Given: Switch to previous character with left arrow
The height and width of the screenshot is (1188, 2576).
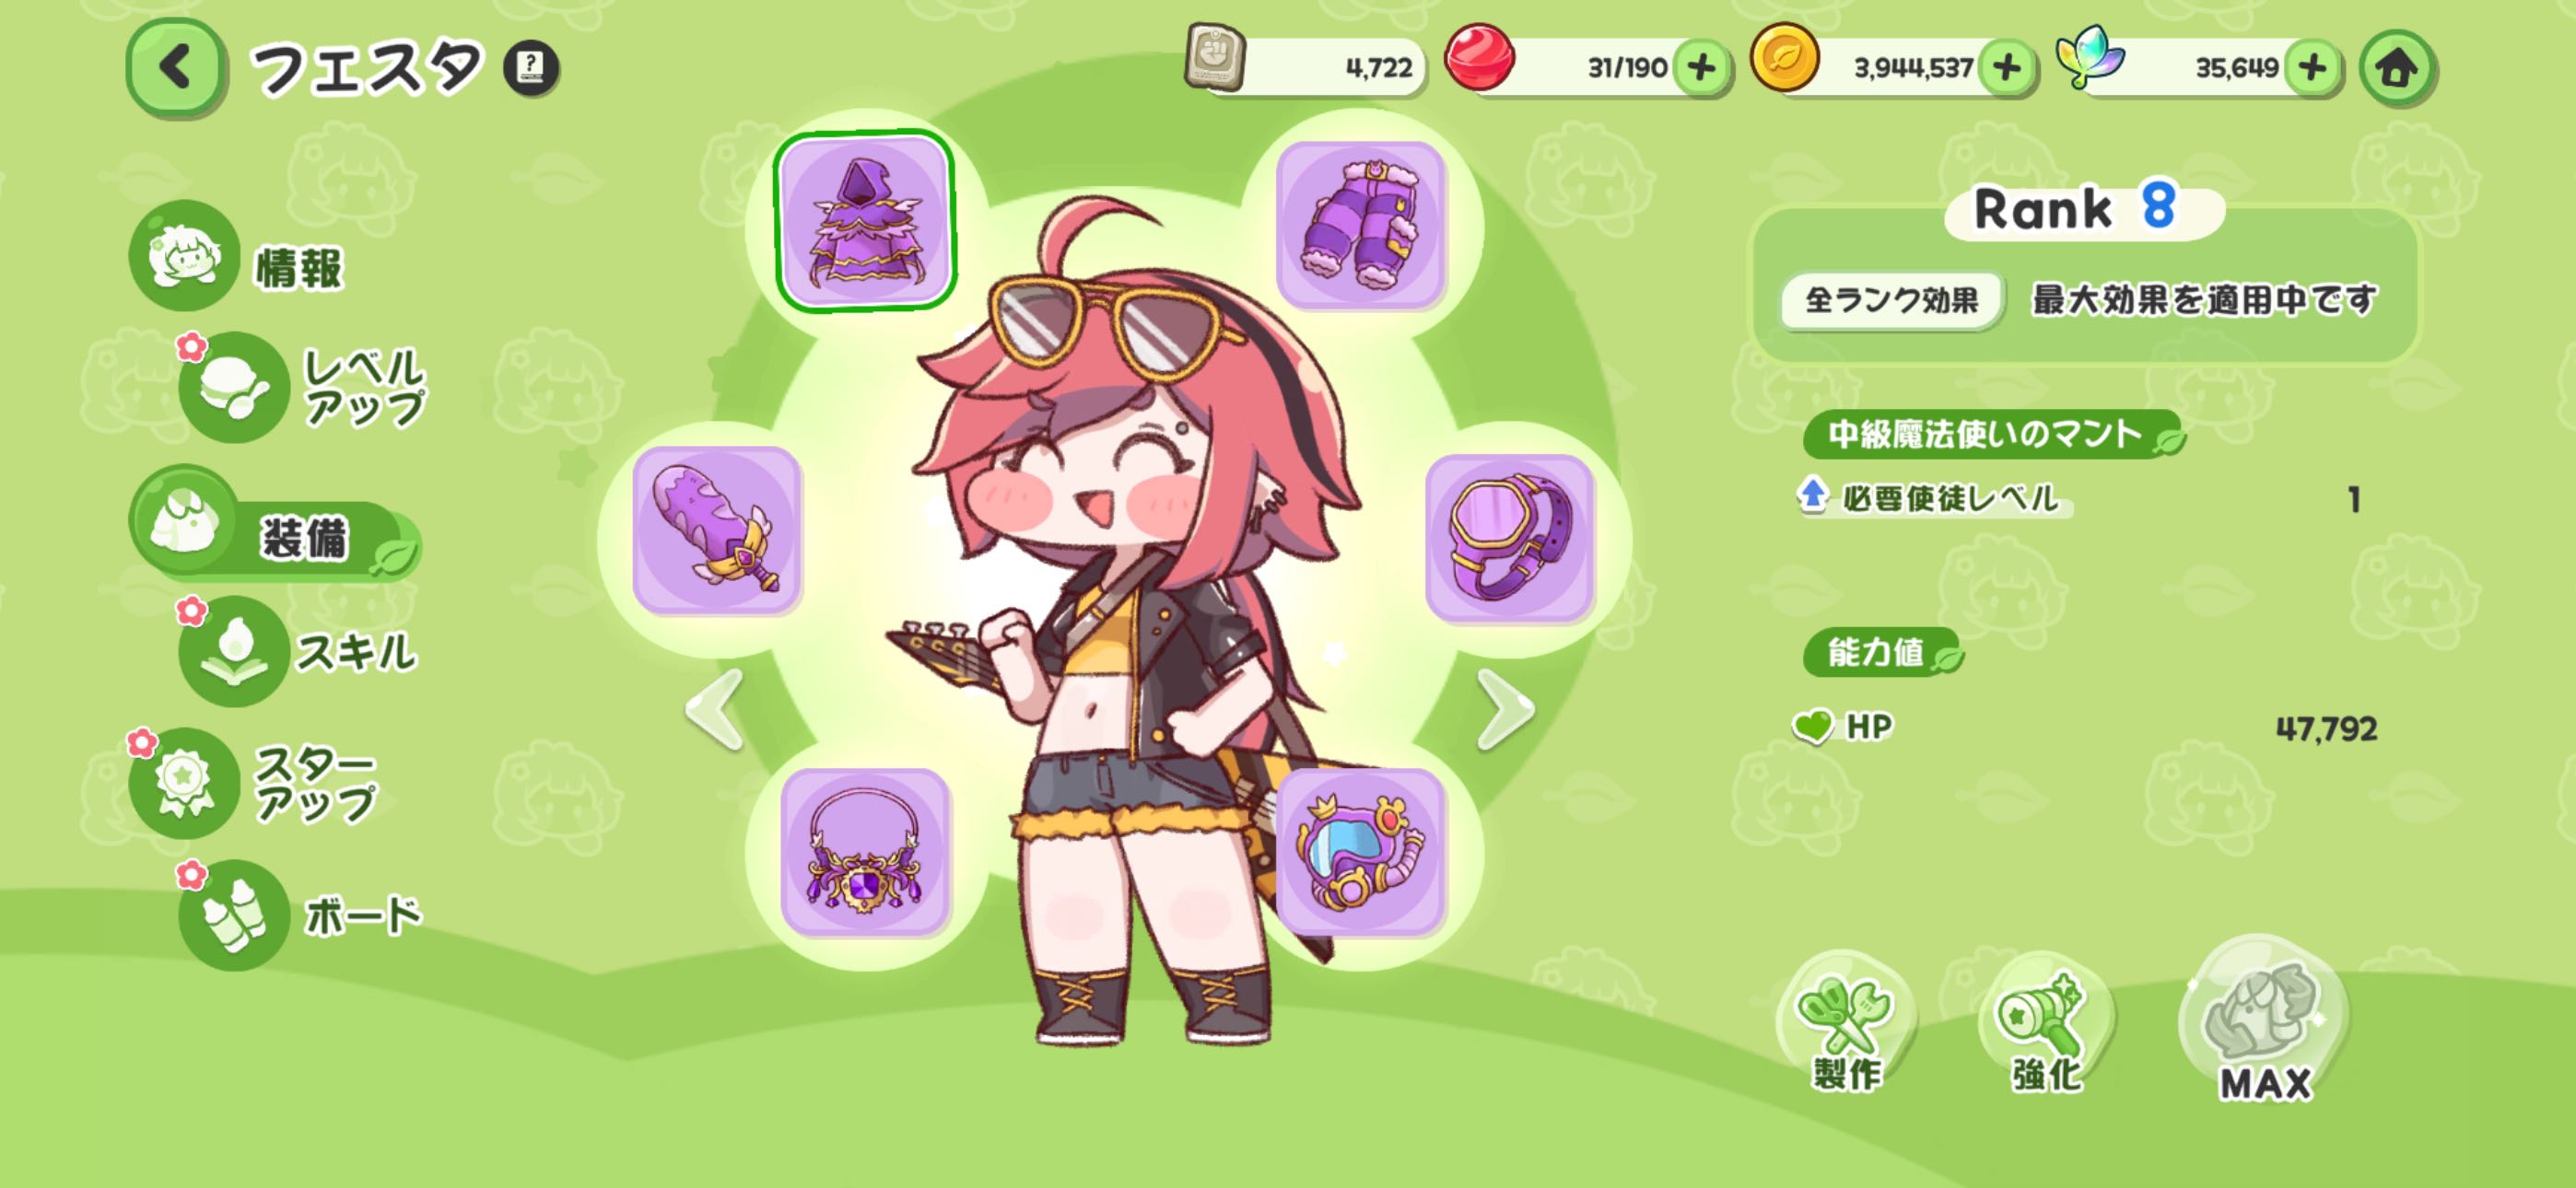Looking at the screenshot, I should pos(716,709).
